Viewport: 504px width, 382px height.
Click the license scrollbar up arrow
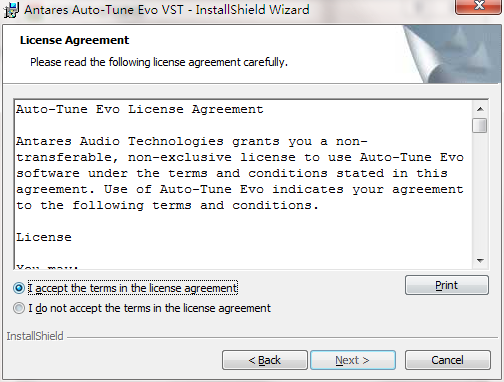tap(480, 109)
